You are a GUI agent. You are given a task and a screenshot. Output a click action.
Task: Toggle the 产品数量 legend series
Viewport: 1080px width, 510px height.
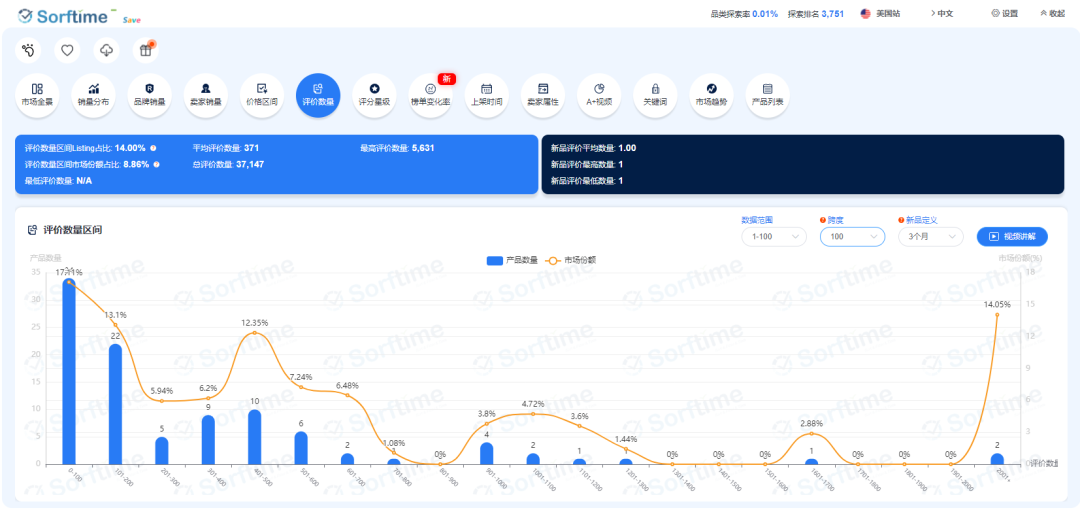(x=512, y=261)
